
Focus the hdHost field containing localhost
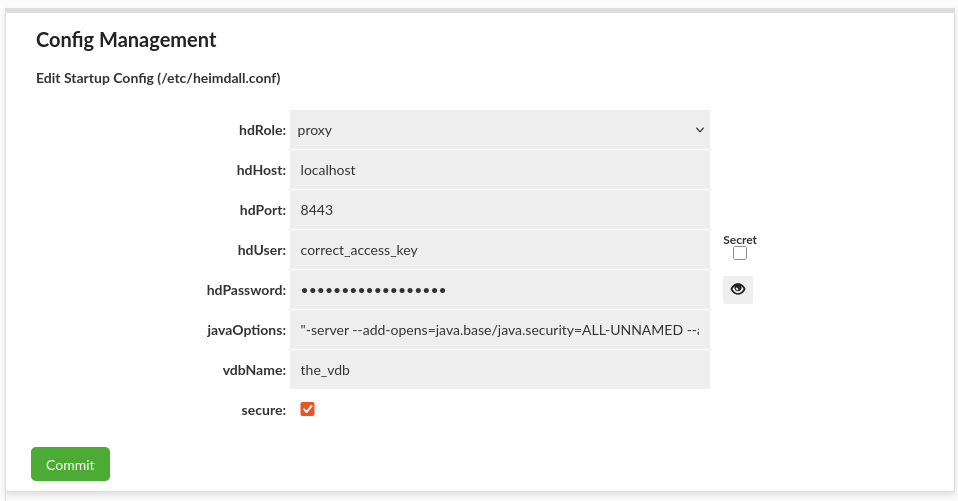[x=500, y=170]
